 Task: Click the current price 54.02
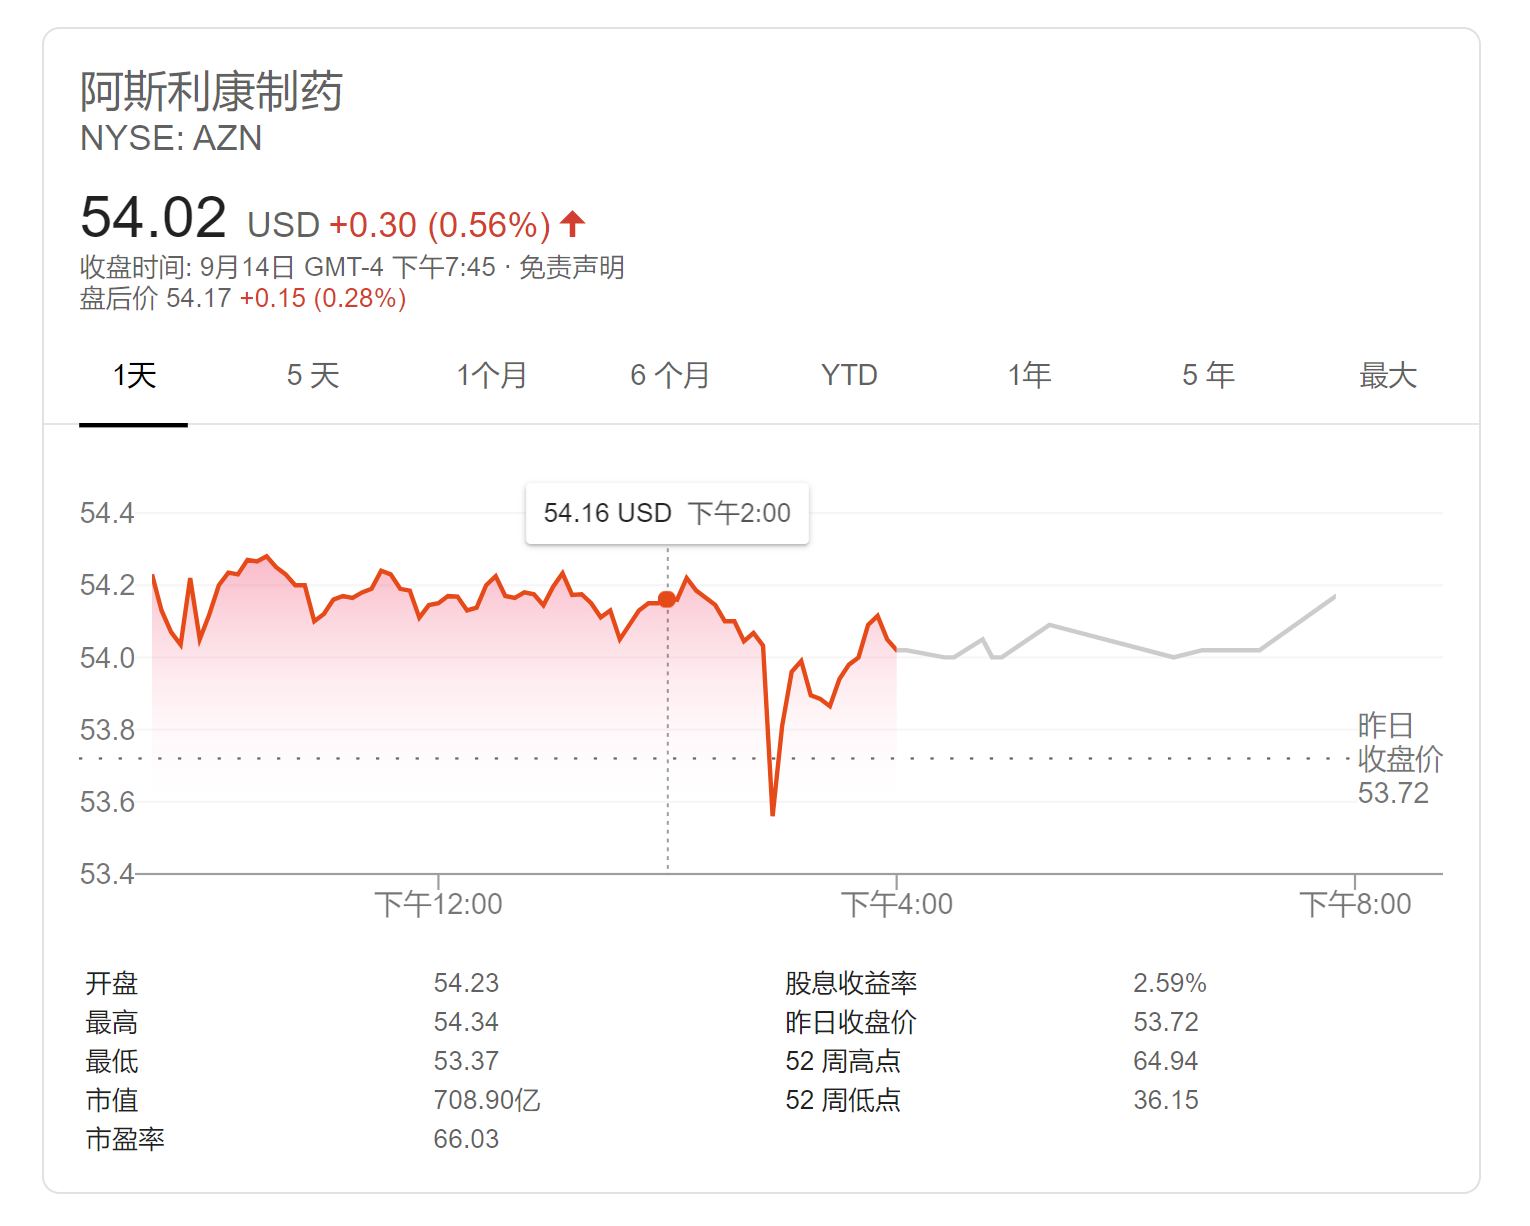coord(154,218)
